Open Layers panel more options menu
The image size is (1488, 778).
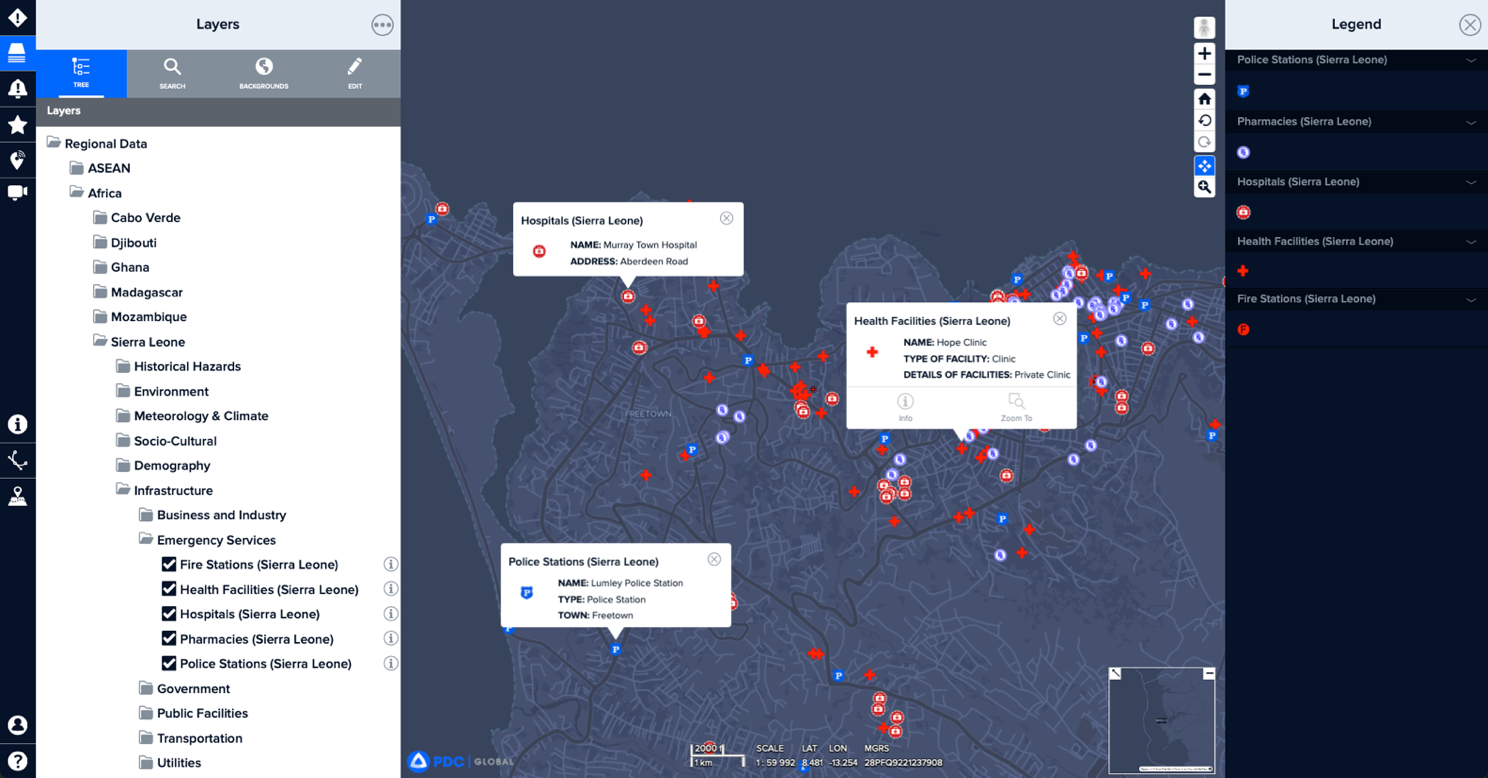click(382, 25)
